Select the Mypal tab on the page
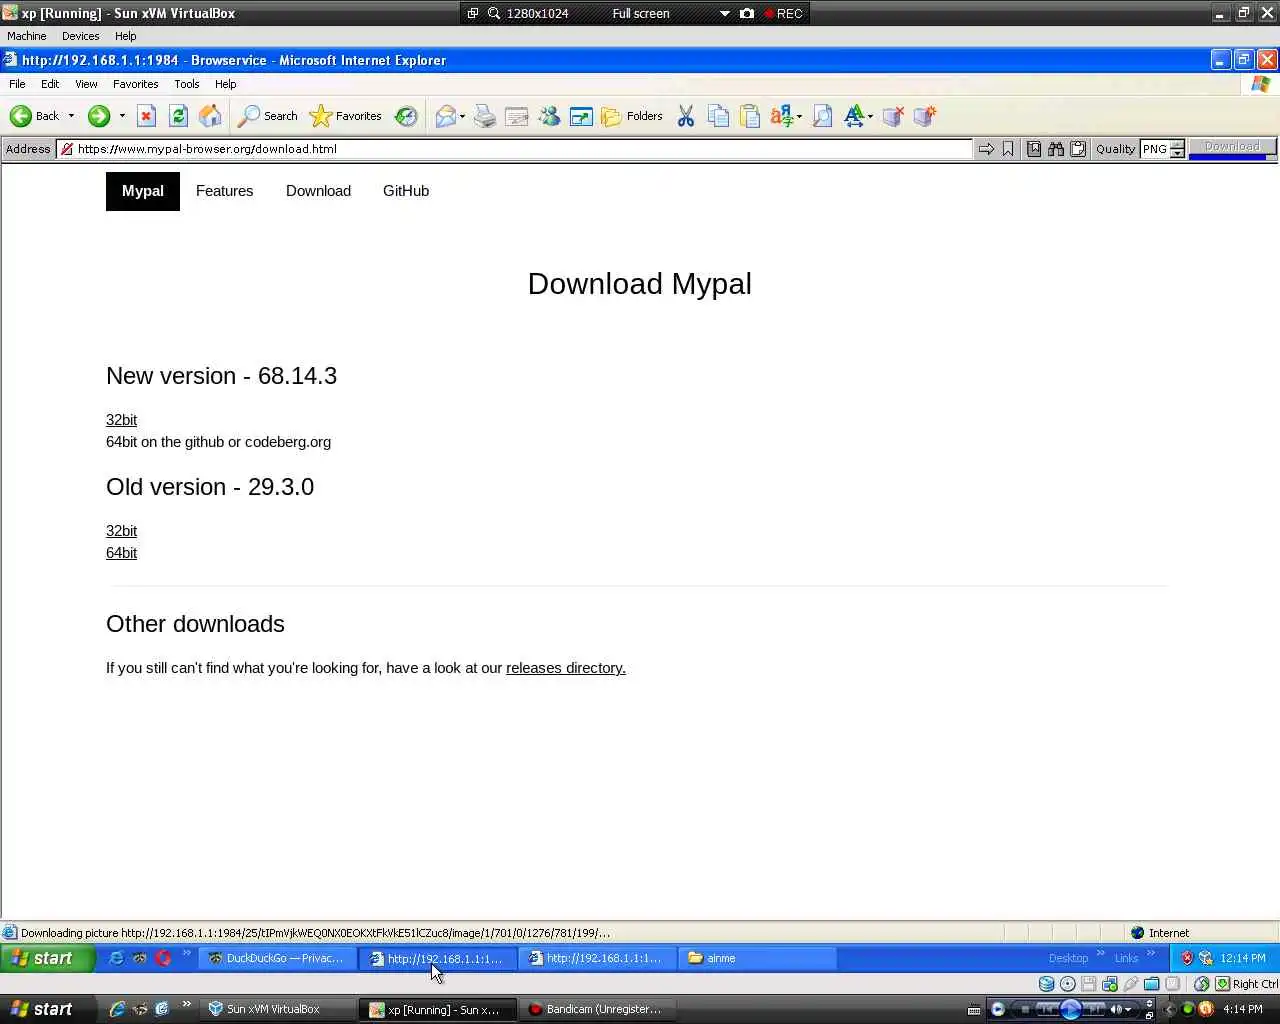1280x1024 pixels. 143,191
